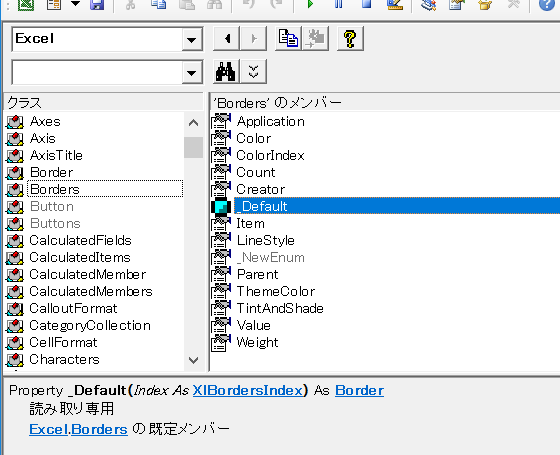Click the Run green play icon
Screen dimensions: 560x455
point(310,4)
